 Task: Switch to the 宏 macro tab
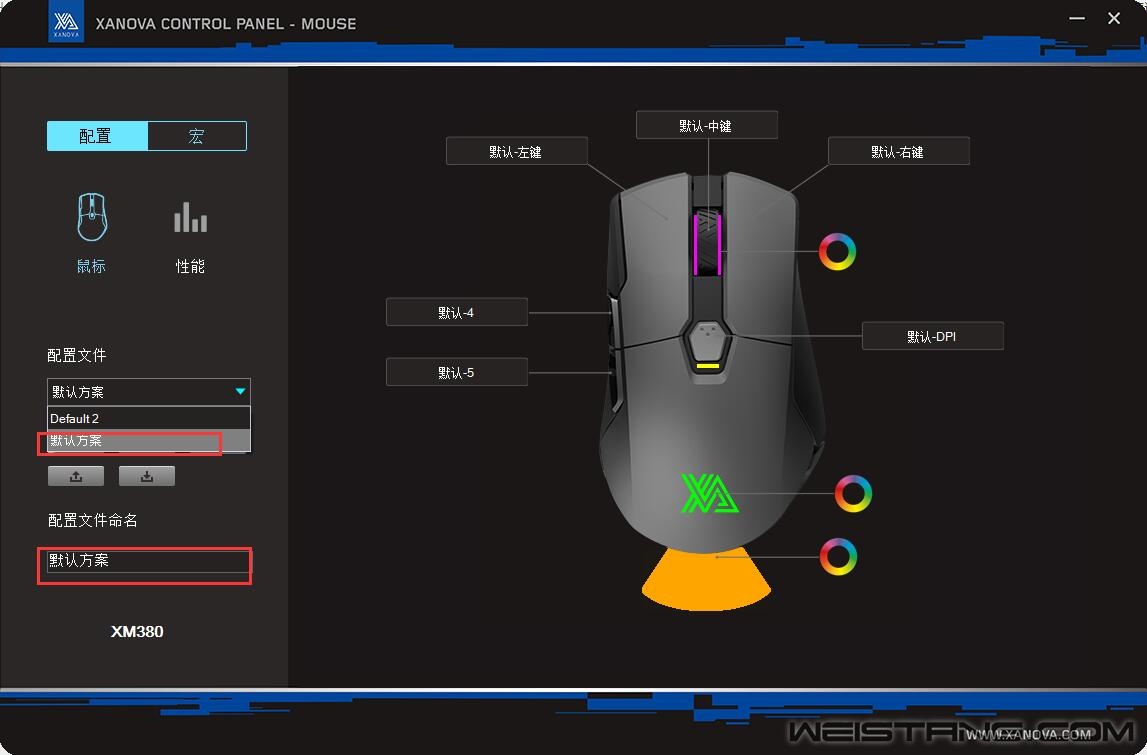196,136
